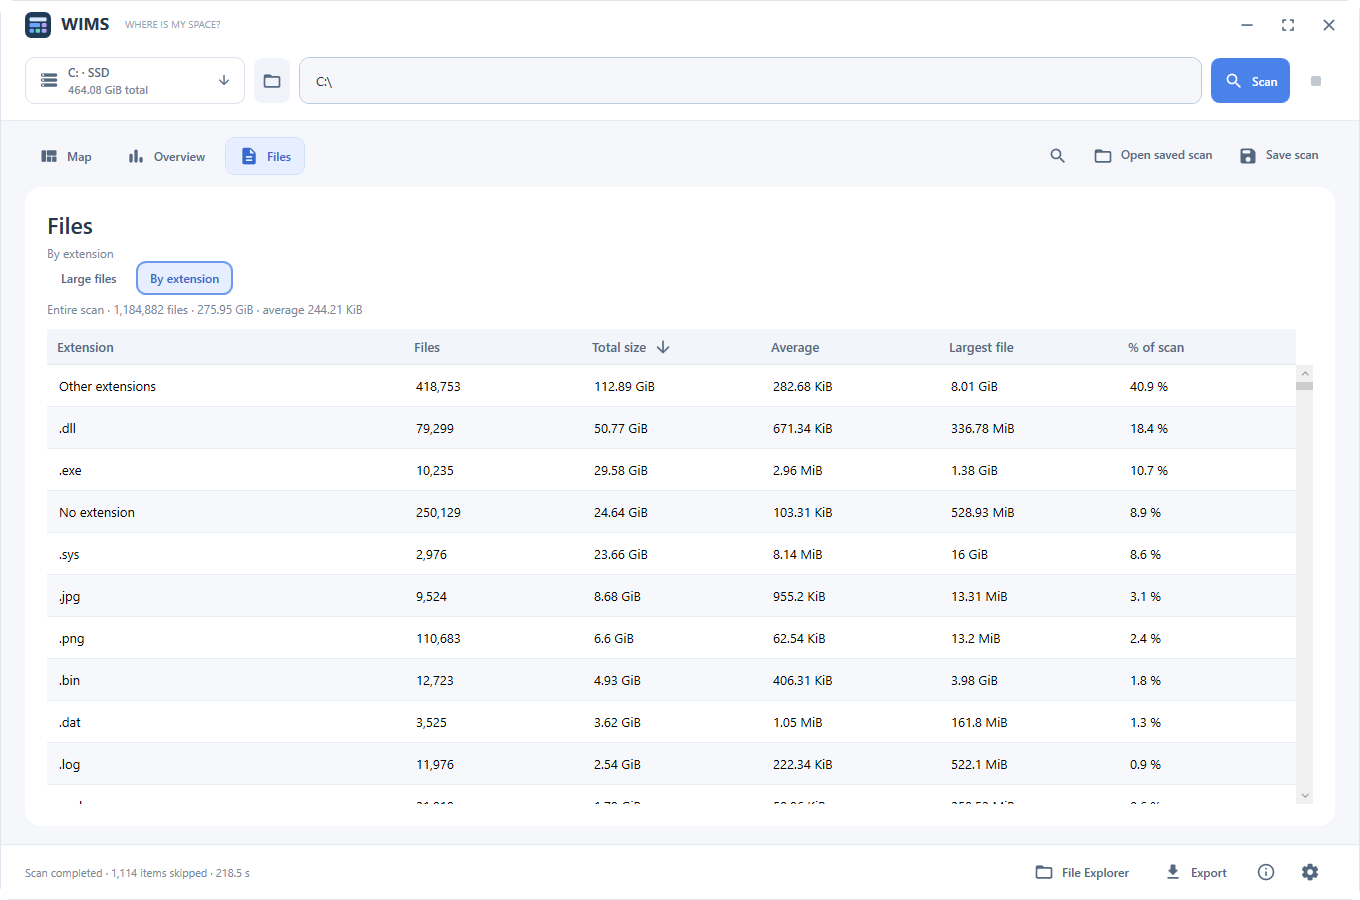Click Open saved scan
The image size is (1360, 900).
click(x=1153, y=156)
